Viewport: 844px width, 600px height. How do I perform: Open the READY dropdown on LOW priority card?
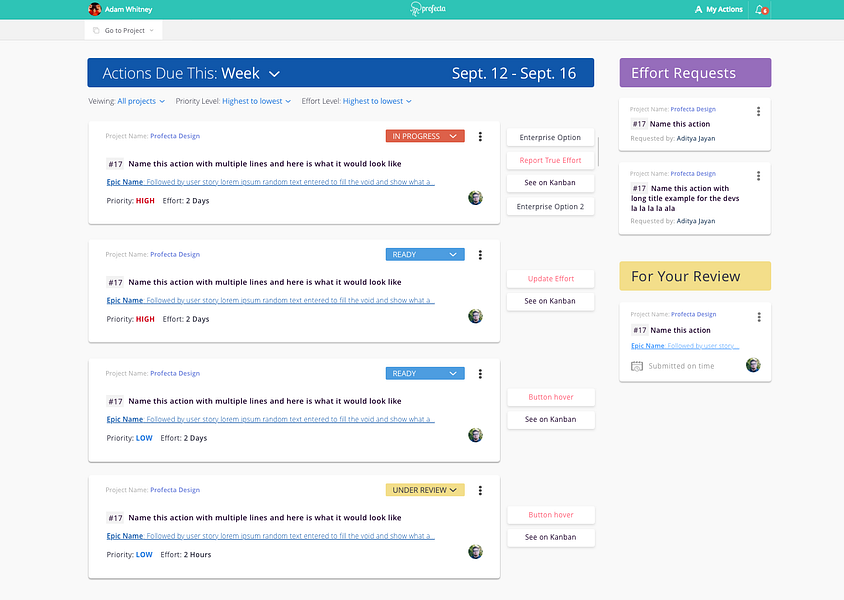click(425, 373)
